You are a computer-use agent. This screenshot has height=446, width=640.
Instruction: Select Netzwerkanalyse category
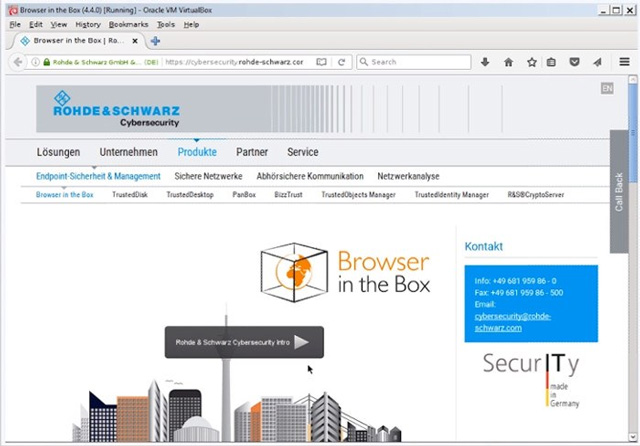(408, 176)
